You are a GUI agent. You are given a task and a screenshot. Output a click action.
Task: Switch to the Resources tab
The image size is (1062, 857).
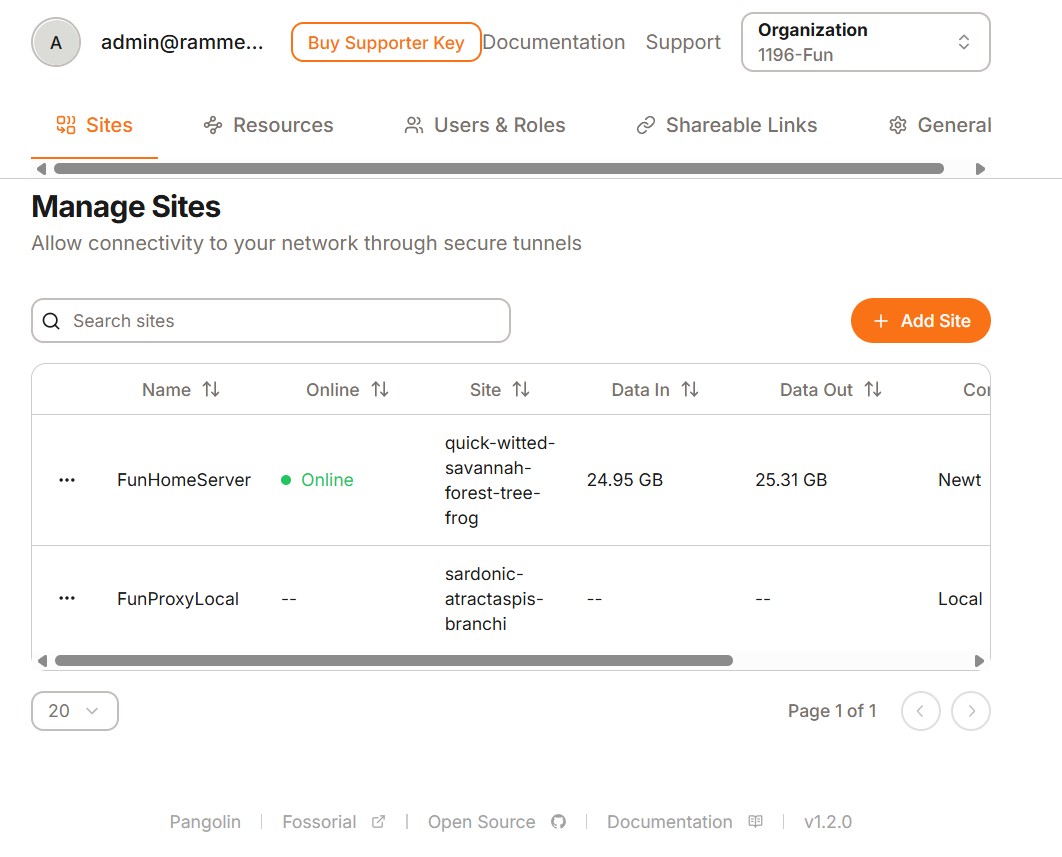268,125
